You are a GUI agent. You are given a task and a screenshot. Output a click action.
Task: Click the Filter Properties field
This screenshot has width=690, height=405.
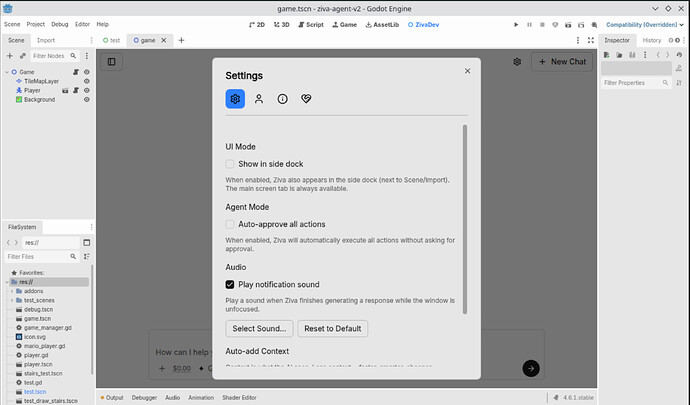coord(636,83)
